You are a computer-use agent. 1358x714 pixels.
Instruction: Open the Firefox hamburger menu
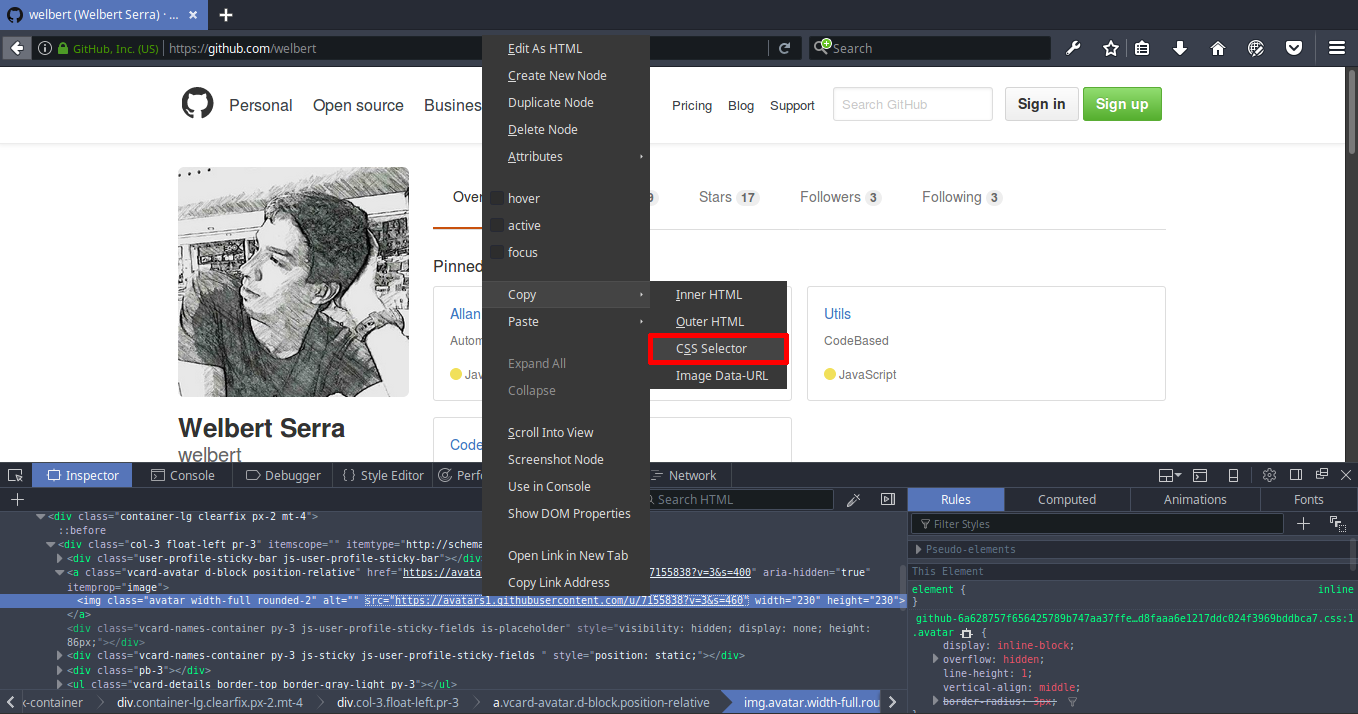(1336, 48)
